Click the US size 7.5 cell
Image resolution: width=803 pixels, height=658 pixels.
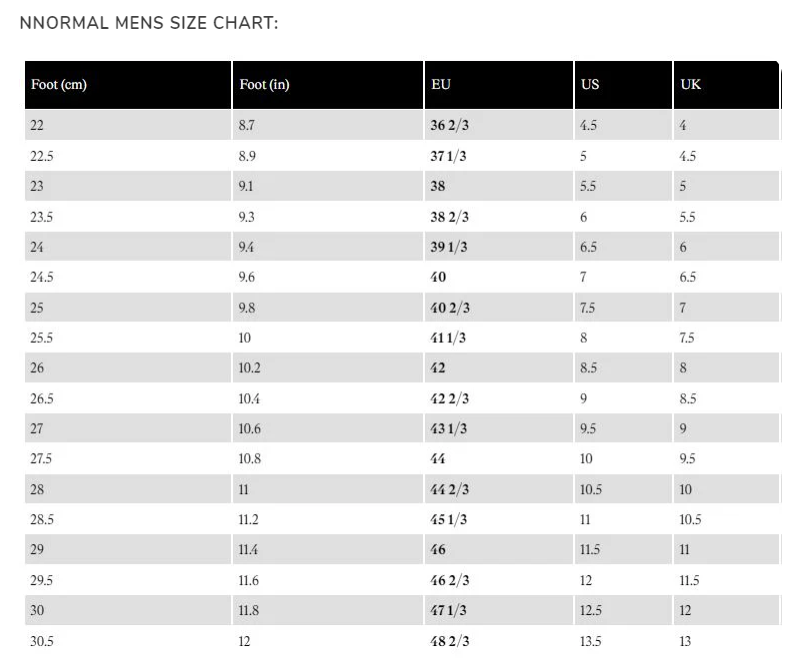pyautogui.click(x=623, y=307)
